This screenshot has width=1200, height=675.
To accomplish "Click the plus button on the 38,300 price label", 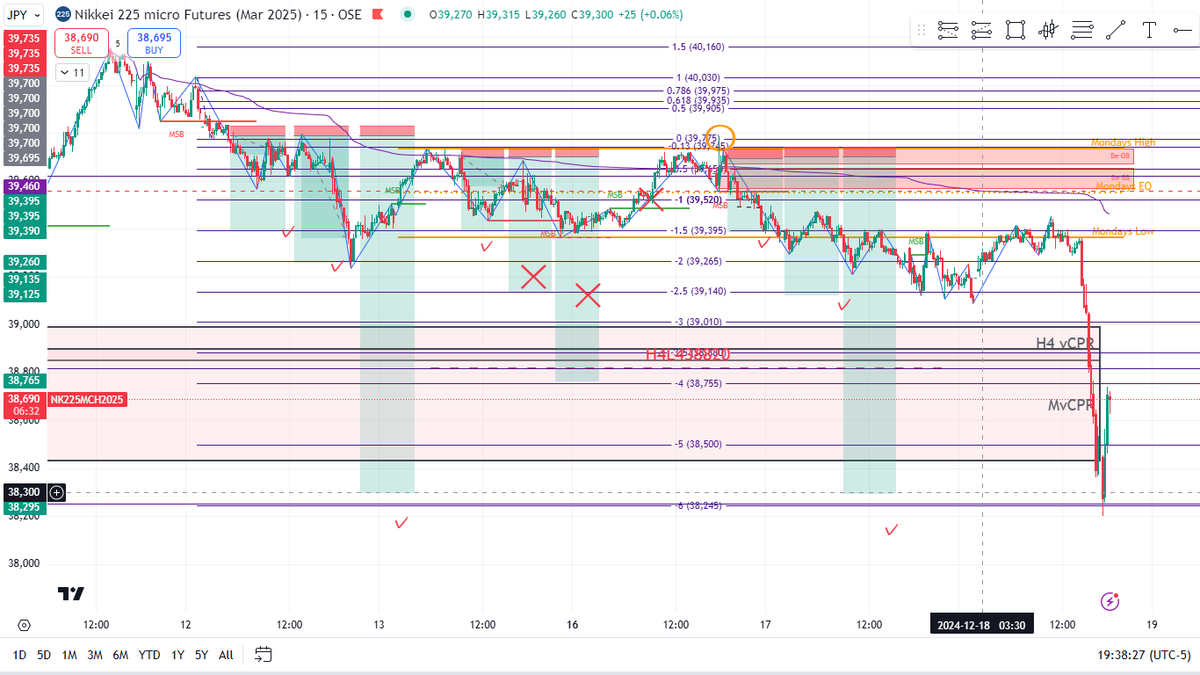I will click(56, 492).
